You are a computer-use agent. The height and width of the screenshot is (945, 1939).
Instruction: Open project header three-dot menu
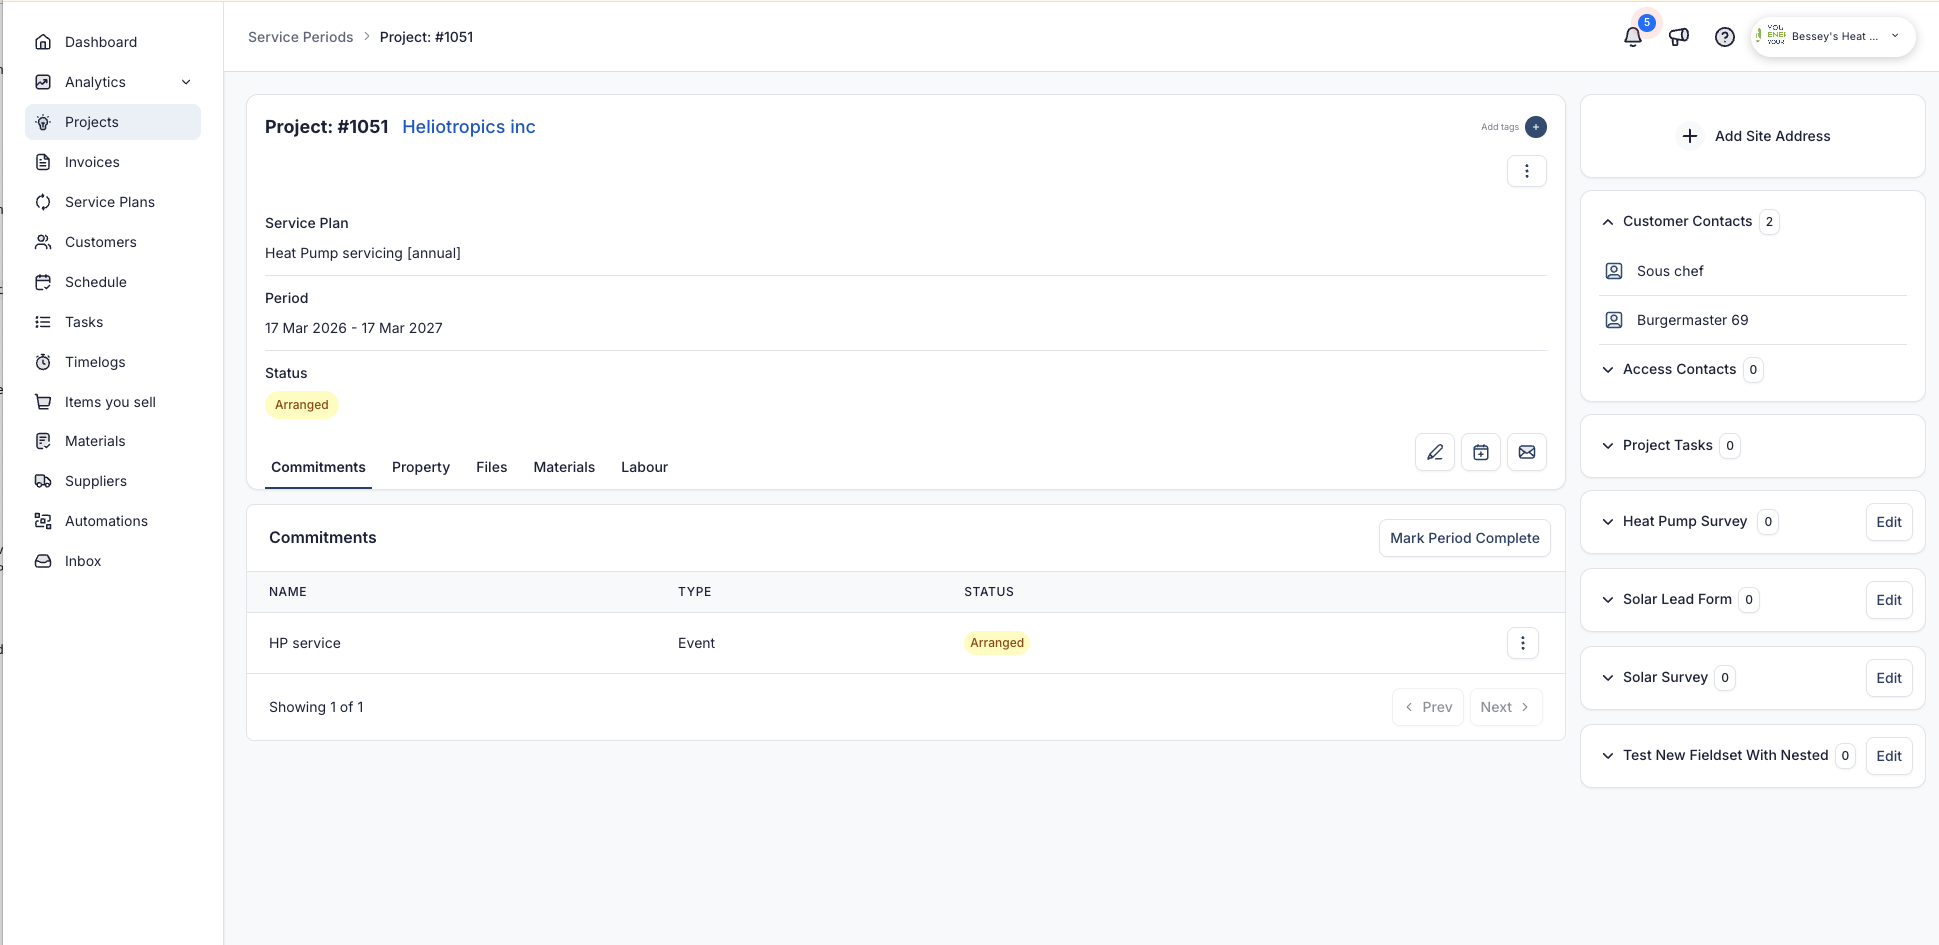(x=1526, y=171)
